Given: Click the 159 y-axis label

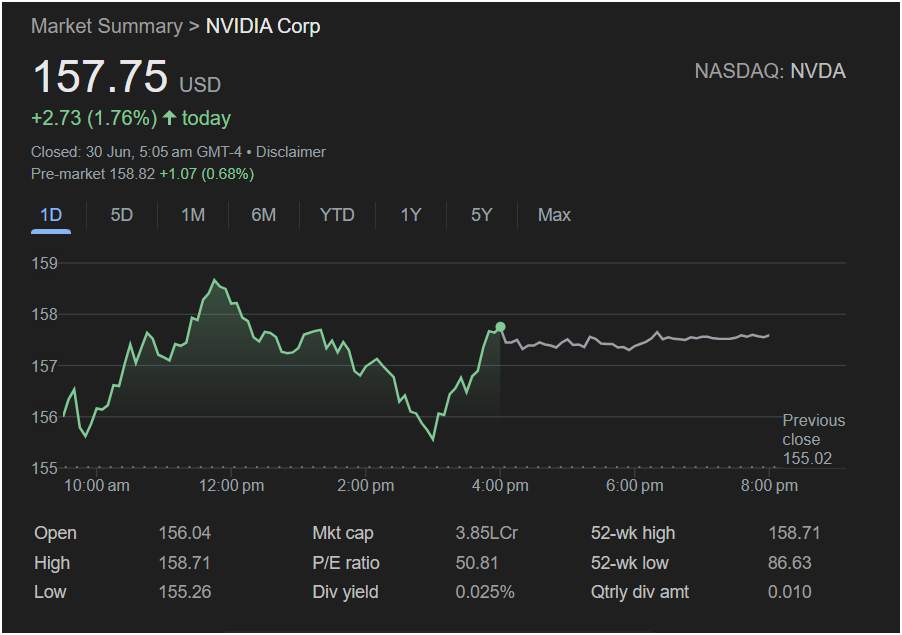Looking at the screenshot, I should 44,263.
